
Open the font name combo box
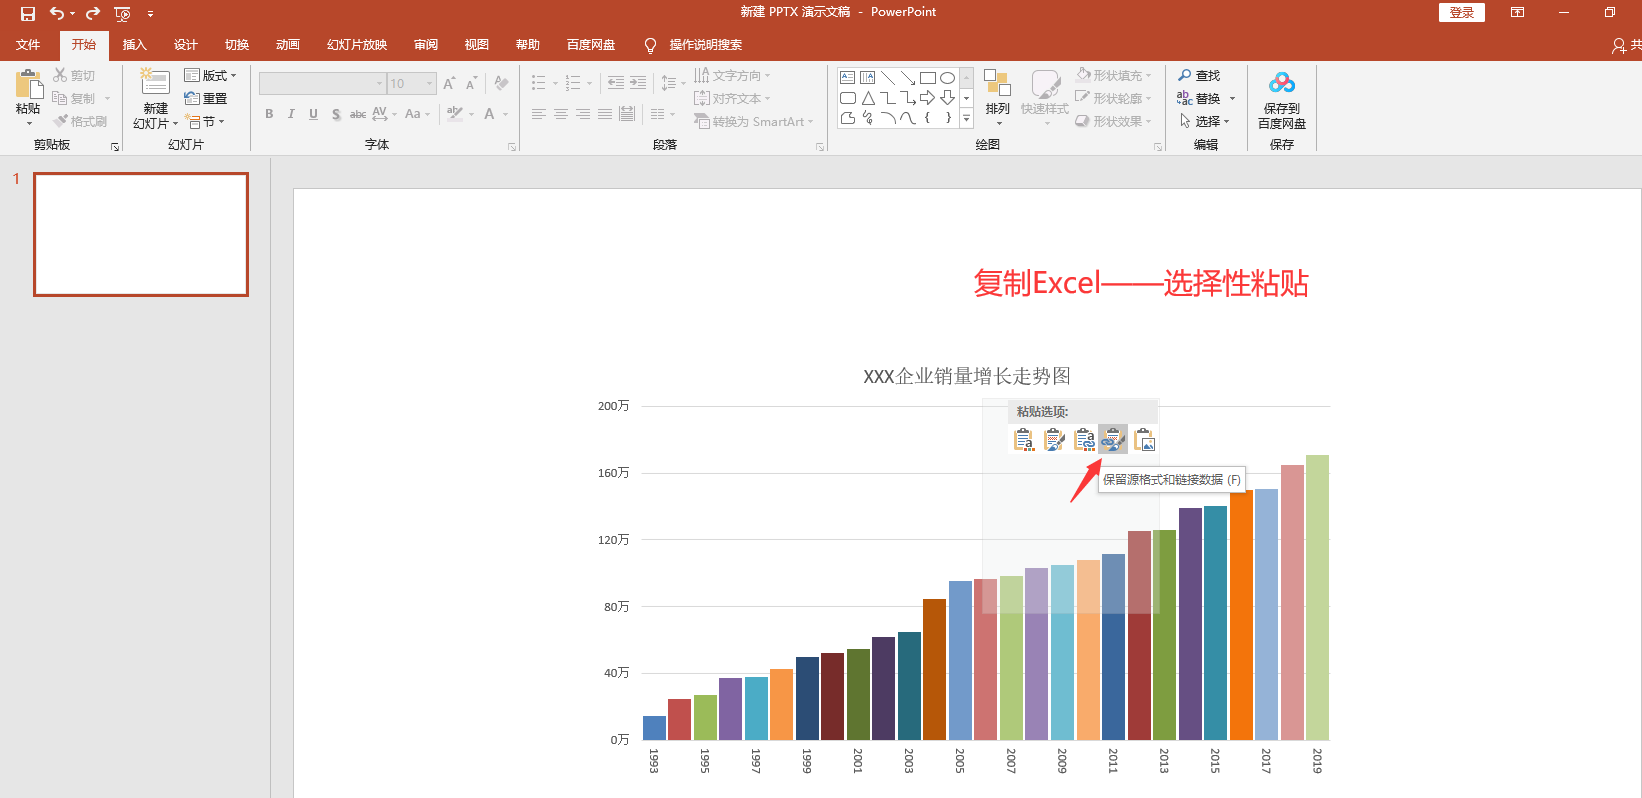(x=323, y=83)
